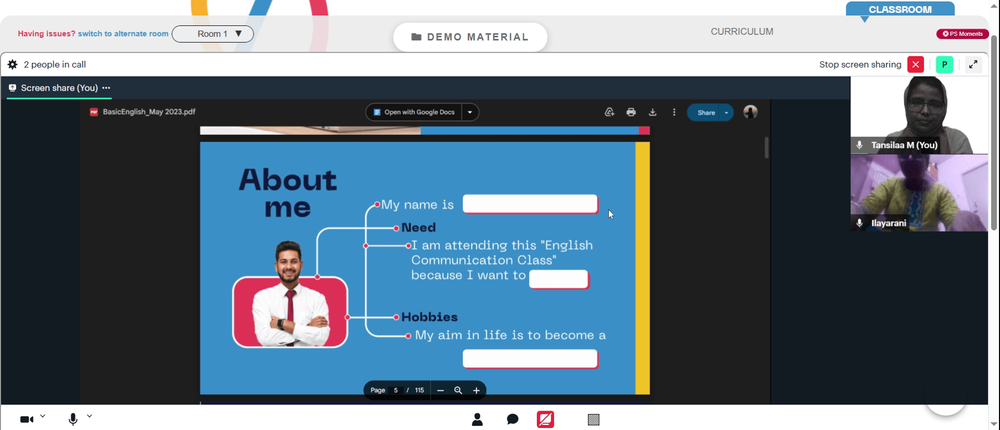The height and width of the screenshot is (430, 1000).
Task: Zoom out the PDF page
Action: tap(440, 390)
